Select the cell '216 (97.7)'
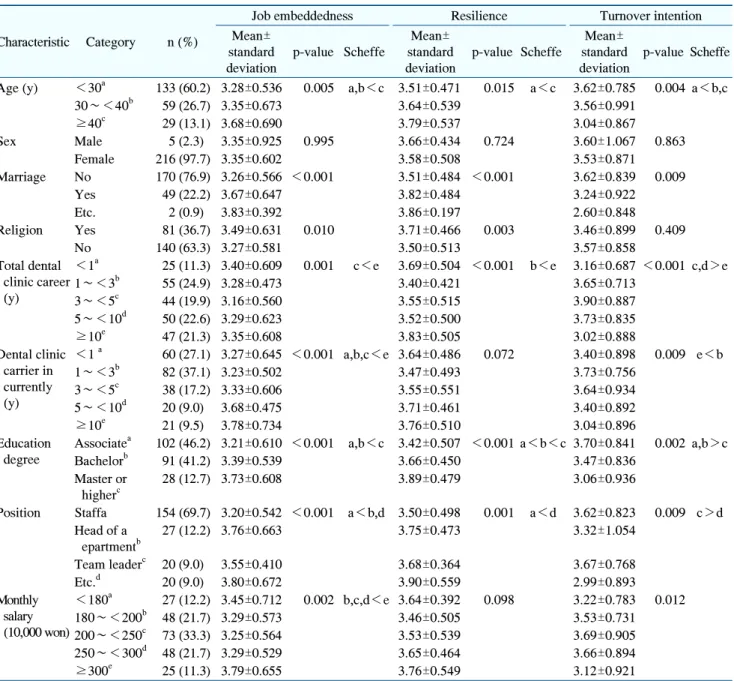The width and height of the screenshot is (734, 681). coord(183,159)
